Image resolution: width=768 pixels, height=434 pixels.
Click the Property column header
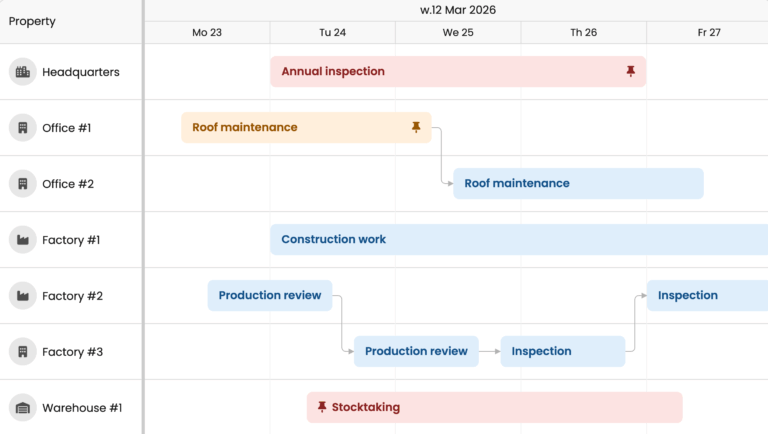click(33, 21)
